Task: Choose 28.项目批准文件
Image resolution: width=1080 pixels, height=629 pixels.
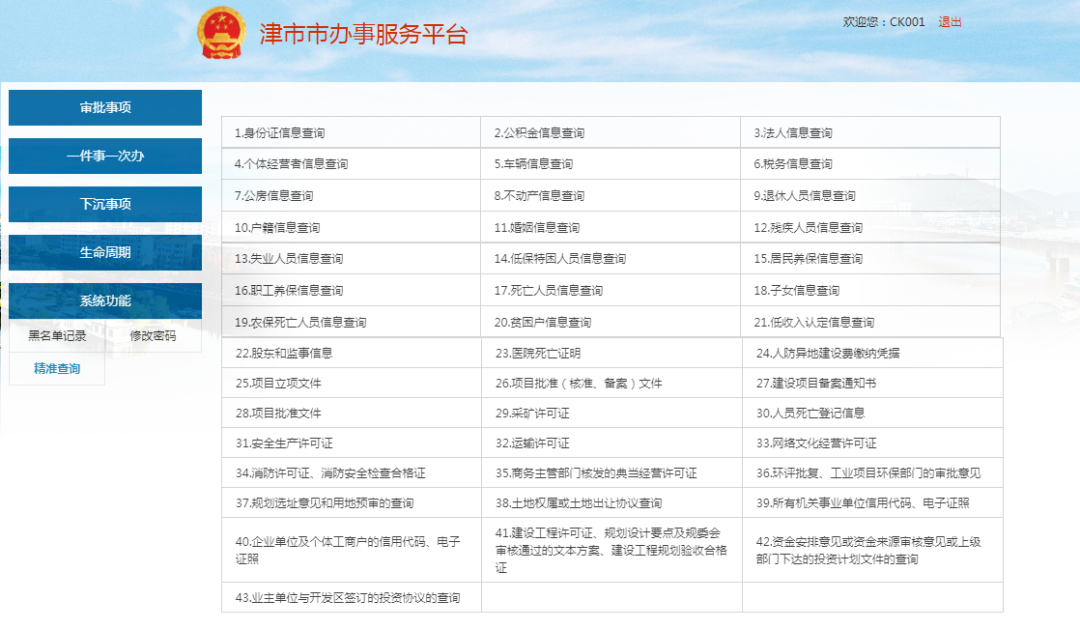Action: click(x=278, y=413)
